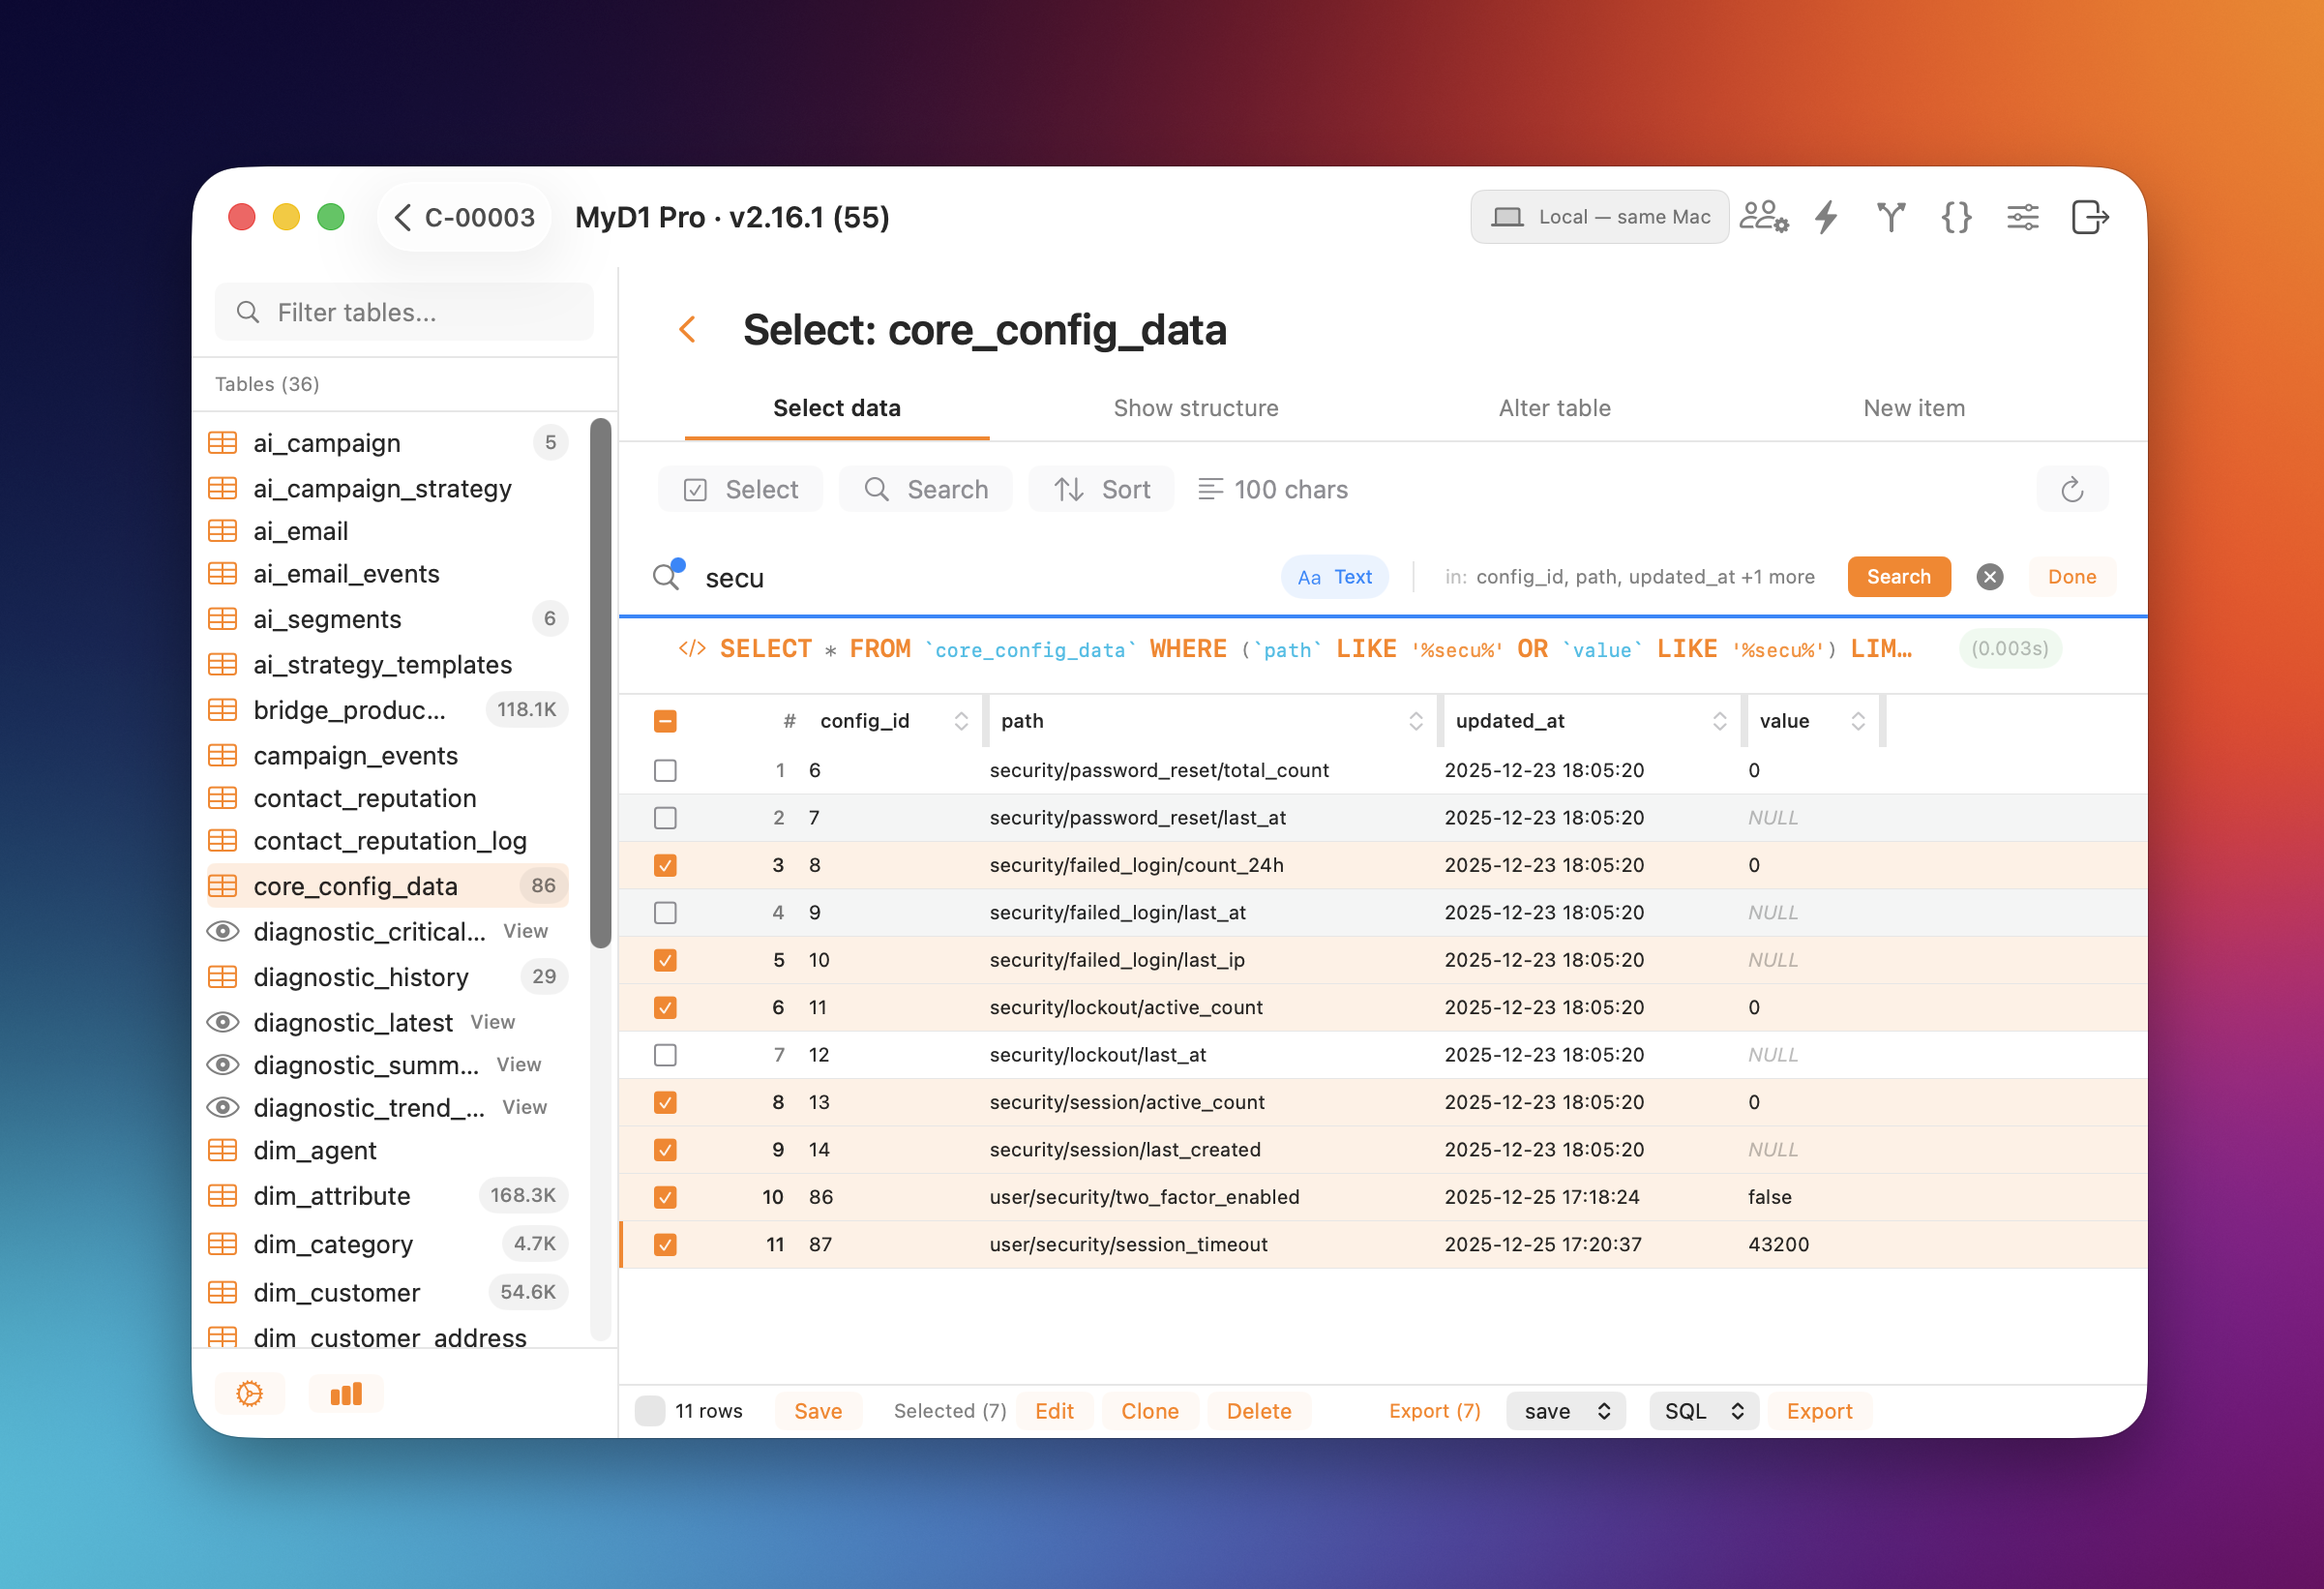Toggle the header select-all checkbox
The width and height of the screenshot is (2324, 1589).
[x=665, y=721]
